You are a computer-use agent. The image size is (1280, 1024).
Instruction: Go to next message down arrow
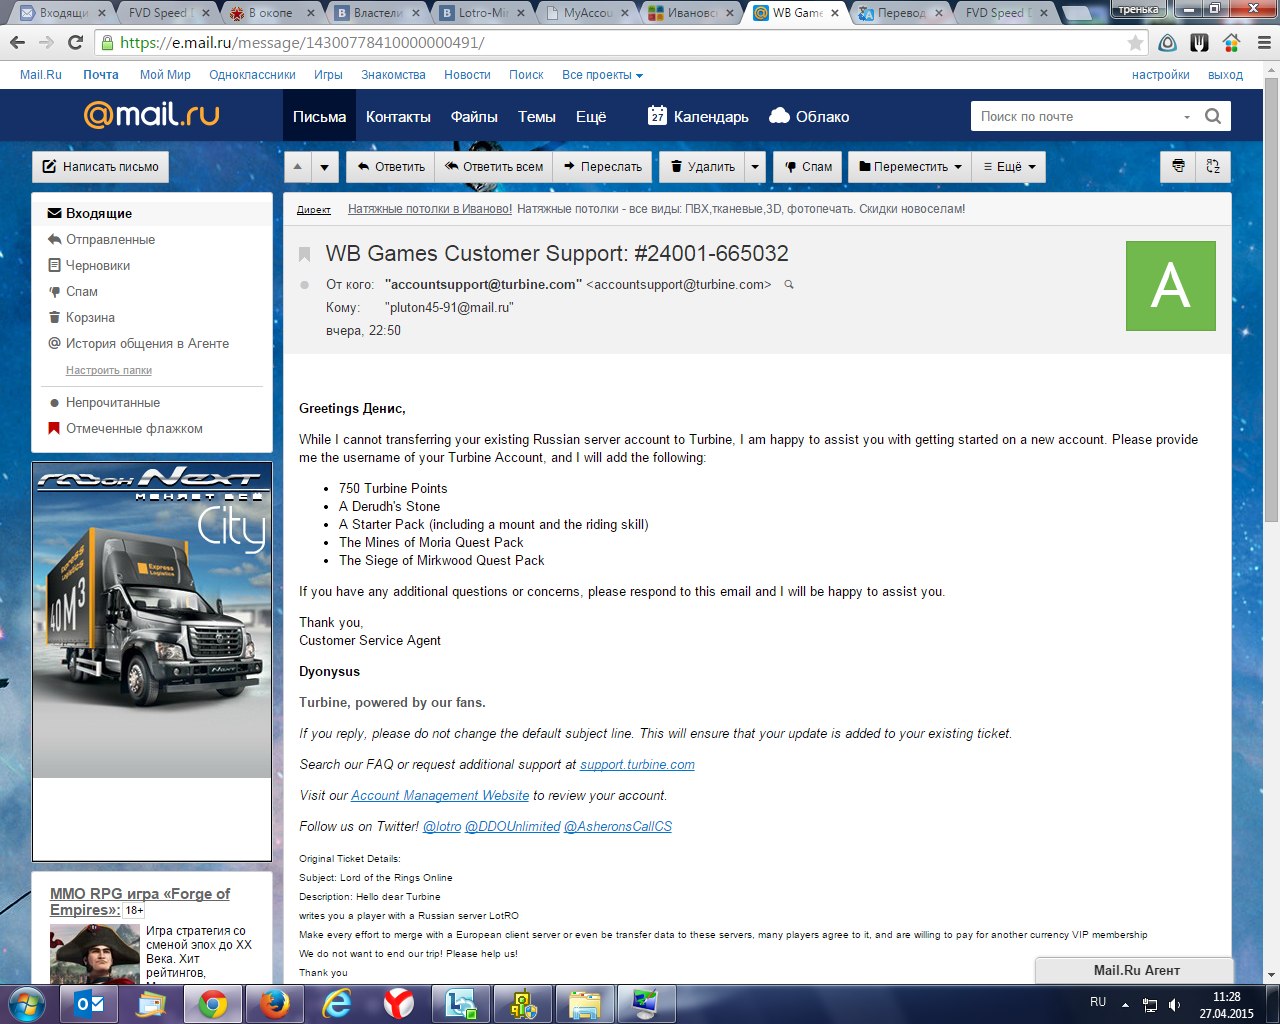pos(325,167)
